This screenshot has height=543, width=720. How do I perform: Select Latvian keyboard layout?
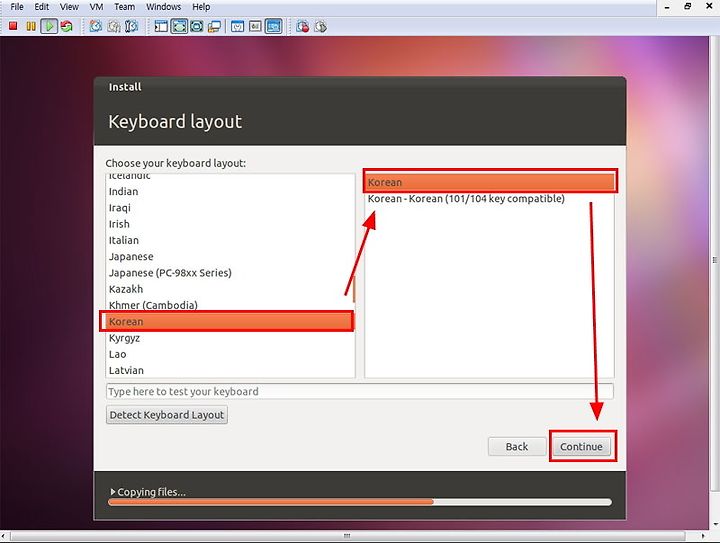tap(230, 370)
